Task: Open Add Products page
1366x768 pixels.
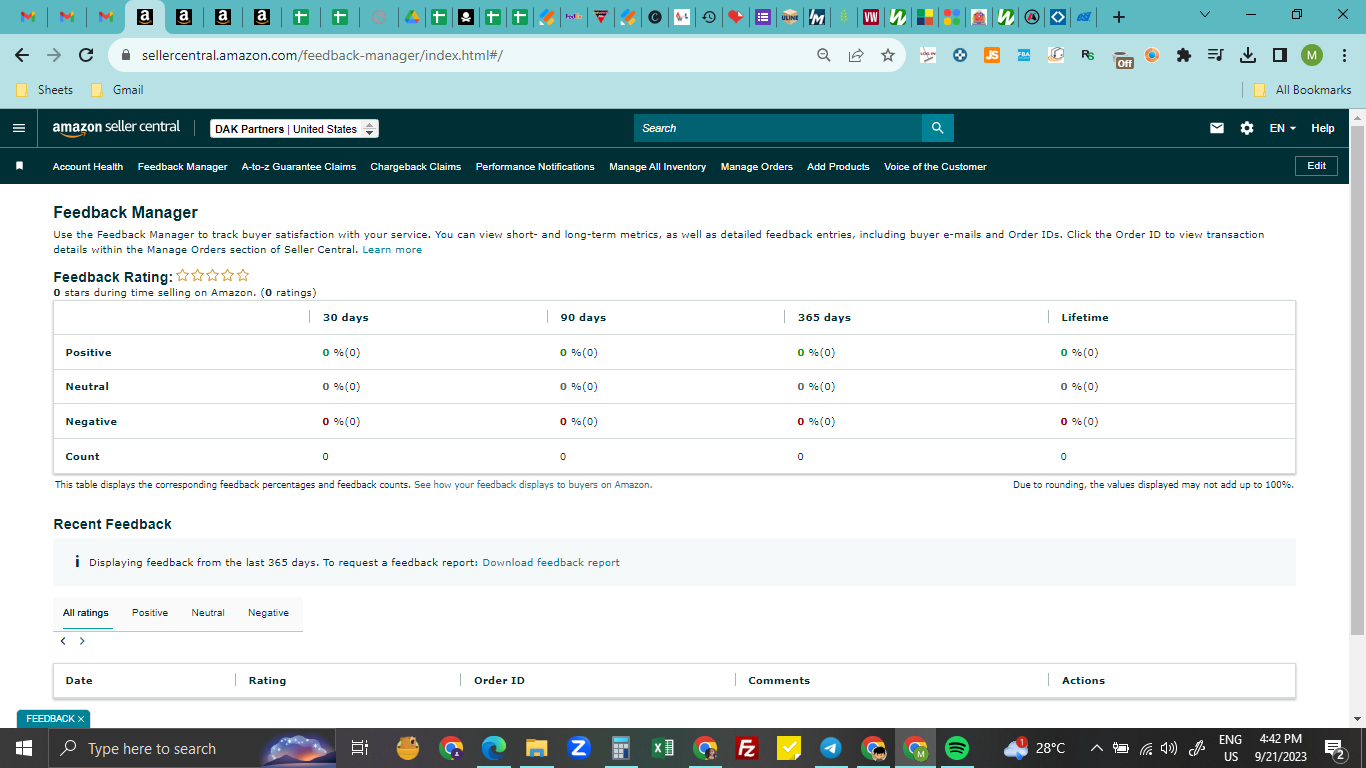Action: 838,167
